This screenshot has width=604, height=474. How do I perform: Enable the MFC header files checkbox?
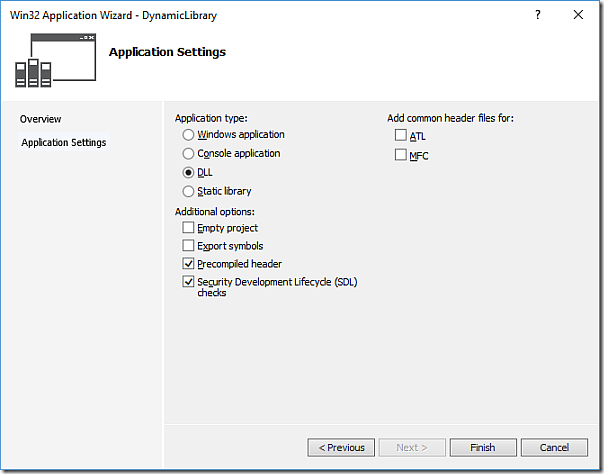click(x=401, y=155)
